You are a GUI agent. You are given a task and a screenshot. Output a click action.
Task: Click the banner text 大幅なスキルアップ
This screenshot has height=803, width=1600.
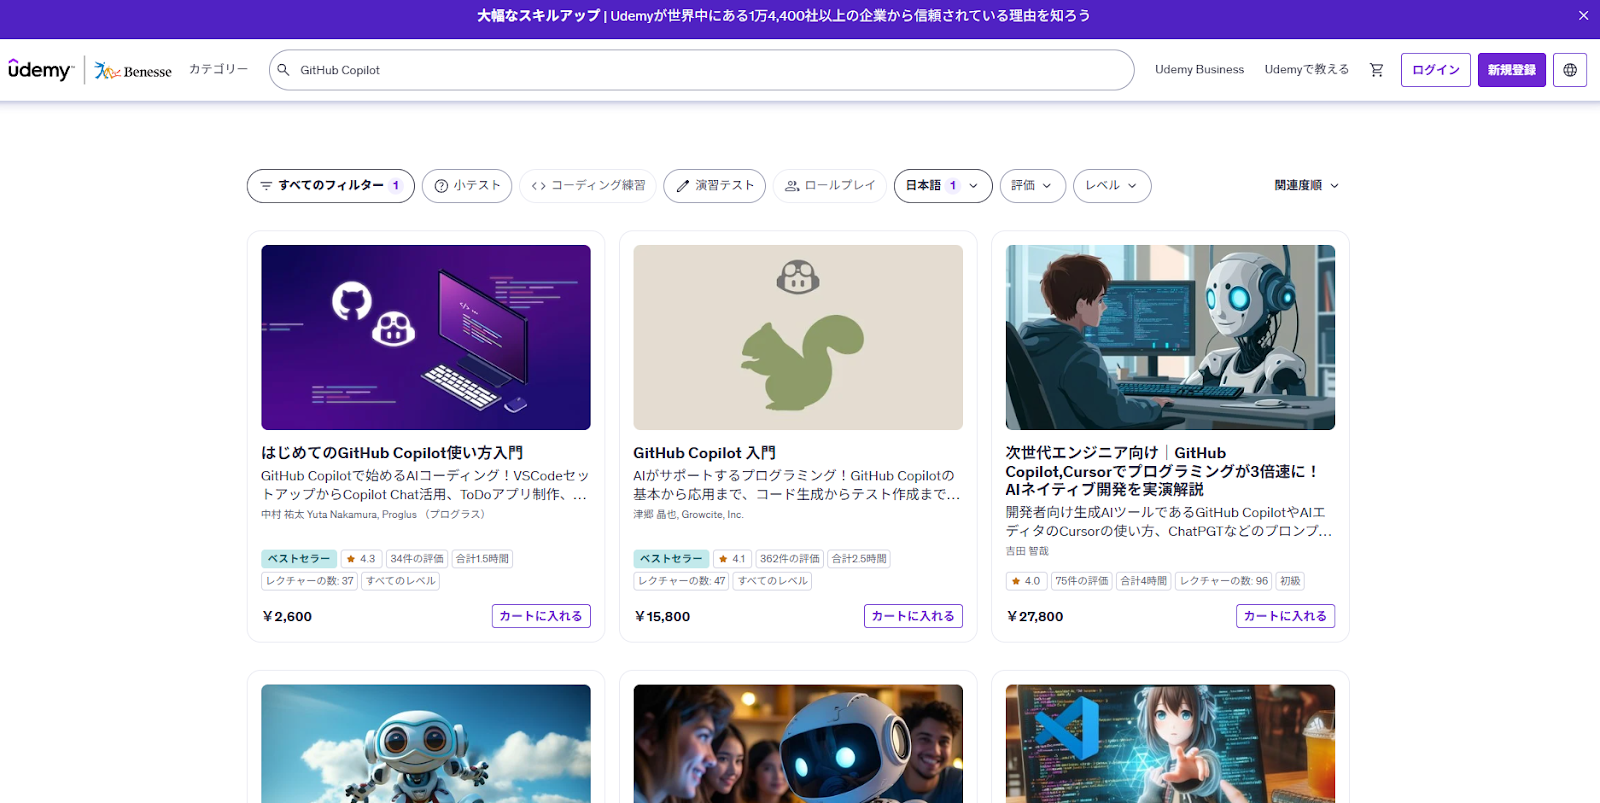(538, 16)
